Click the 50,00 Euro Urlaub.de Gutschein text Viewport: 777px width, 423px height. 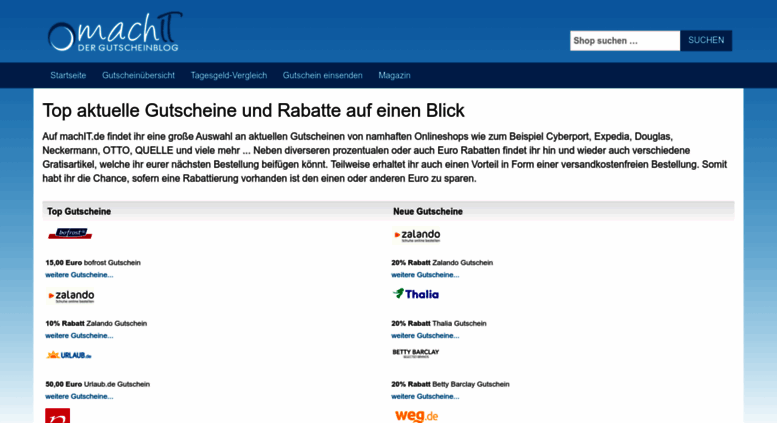[98, 384]
